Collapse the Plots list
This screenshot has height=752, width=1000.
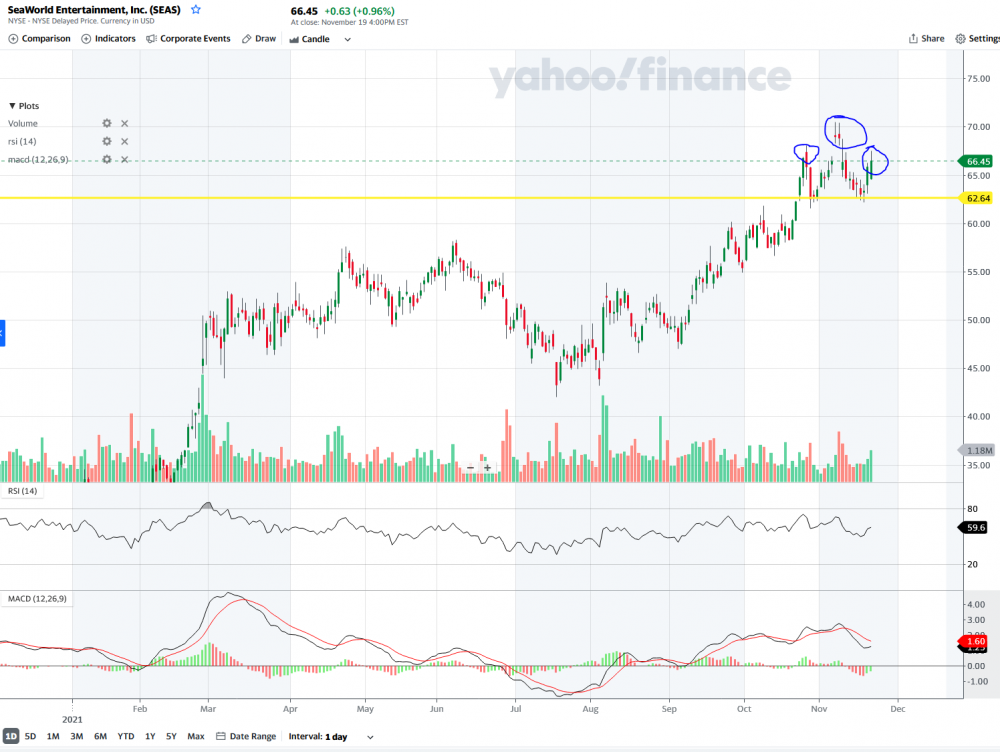[x=24, y=106]
